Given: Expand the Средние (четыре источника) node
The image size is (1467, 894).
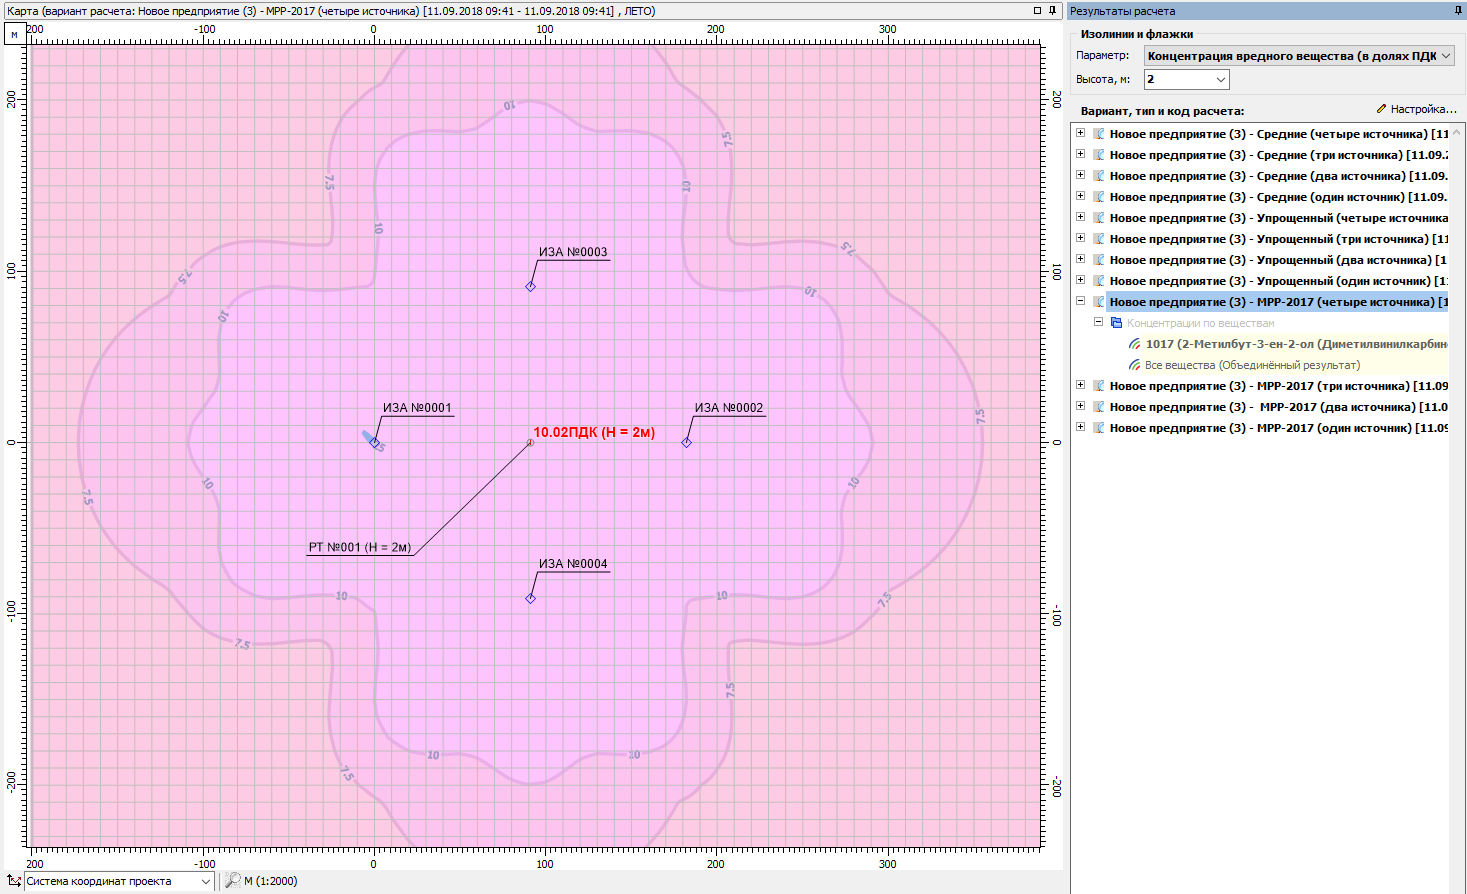Looking at the screenshot, I should click(1080, 133).
